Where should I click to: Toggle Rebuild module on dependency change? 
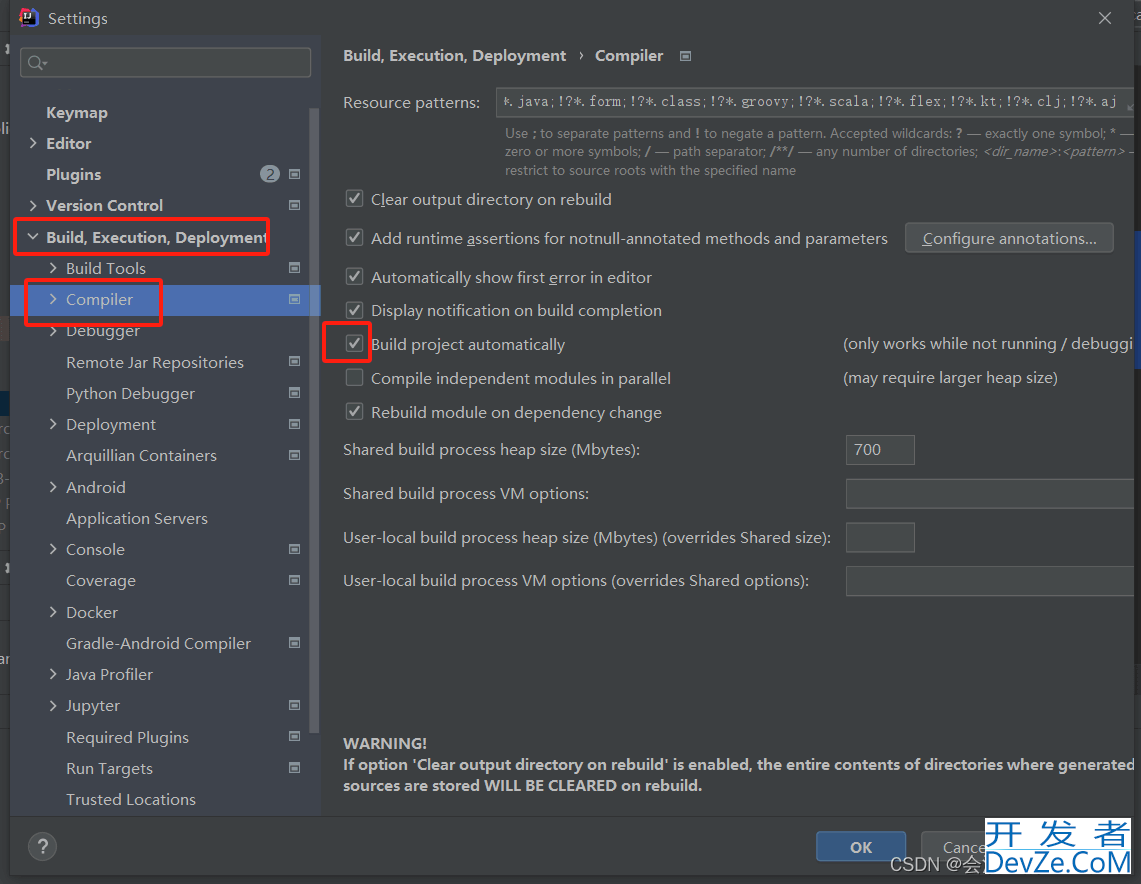(x=354, y=412)
